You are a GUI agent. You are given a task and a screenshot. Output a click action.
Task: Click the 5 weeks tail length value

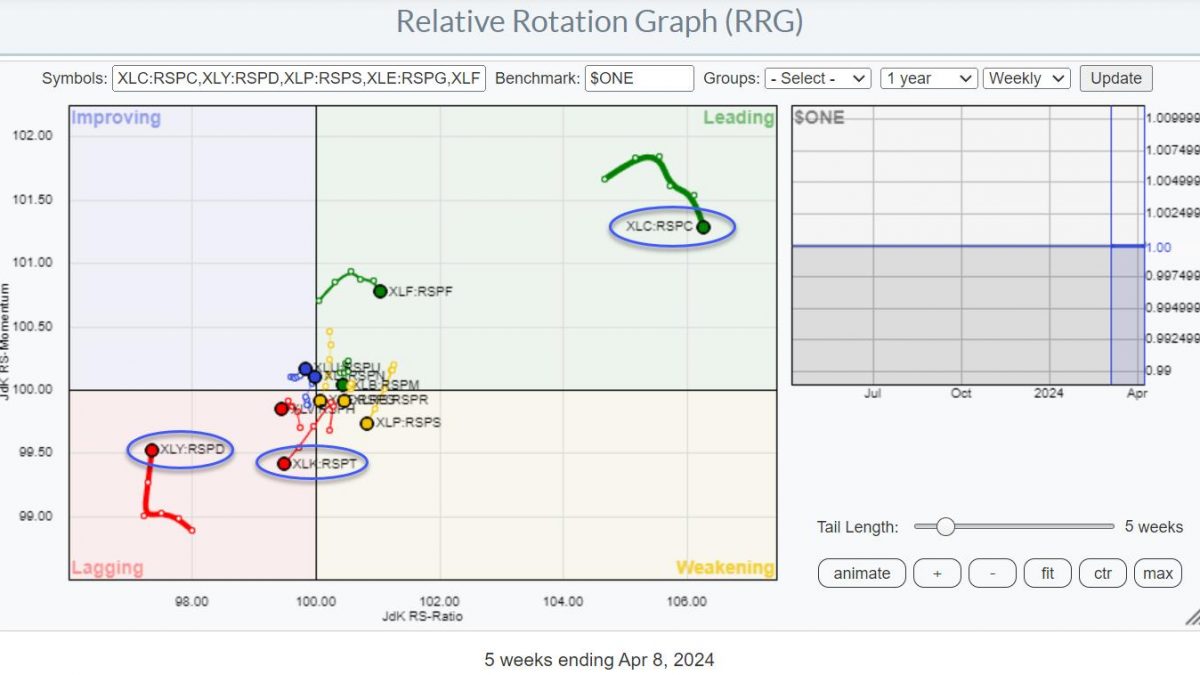pos(1153,526)
